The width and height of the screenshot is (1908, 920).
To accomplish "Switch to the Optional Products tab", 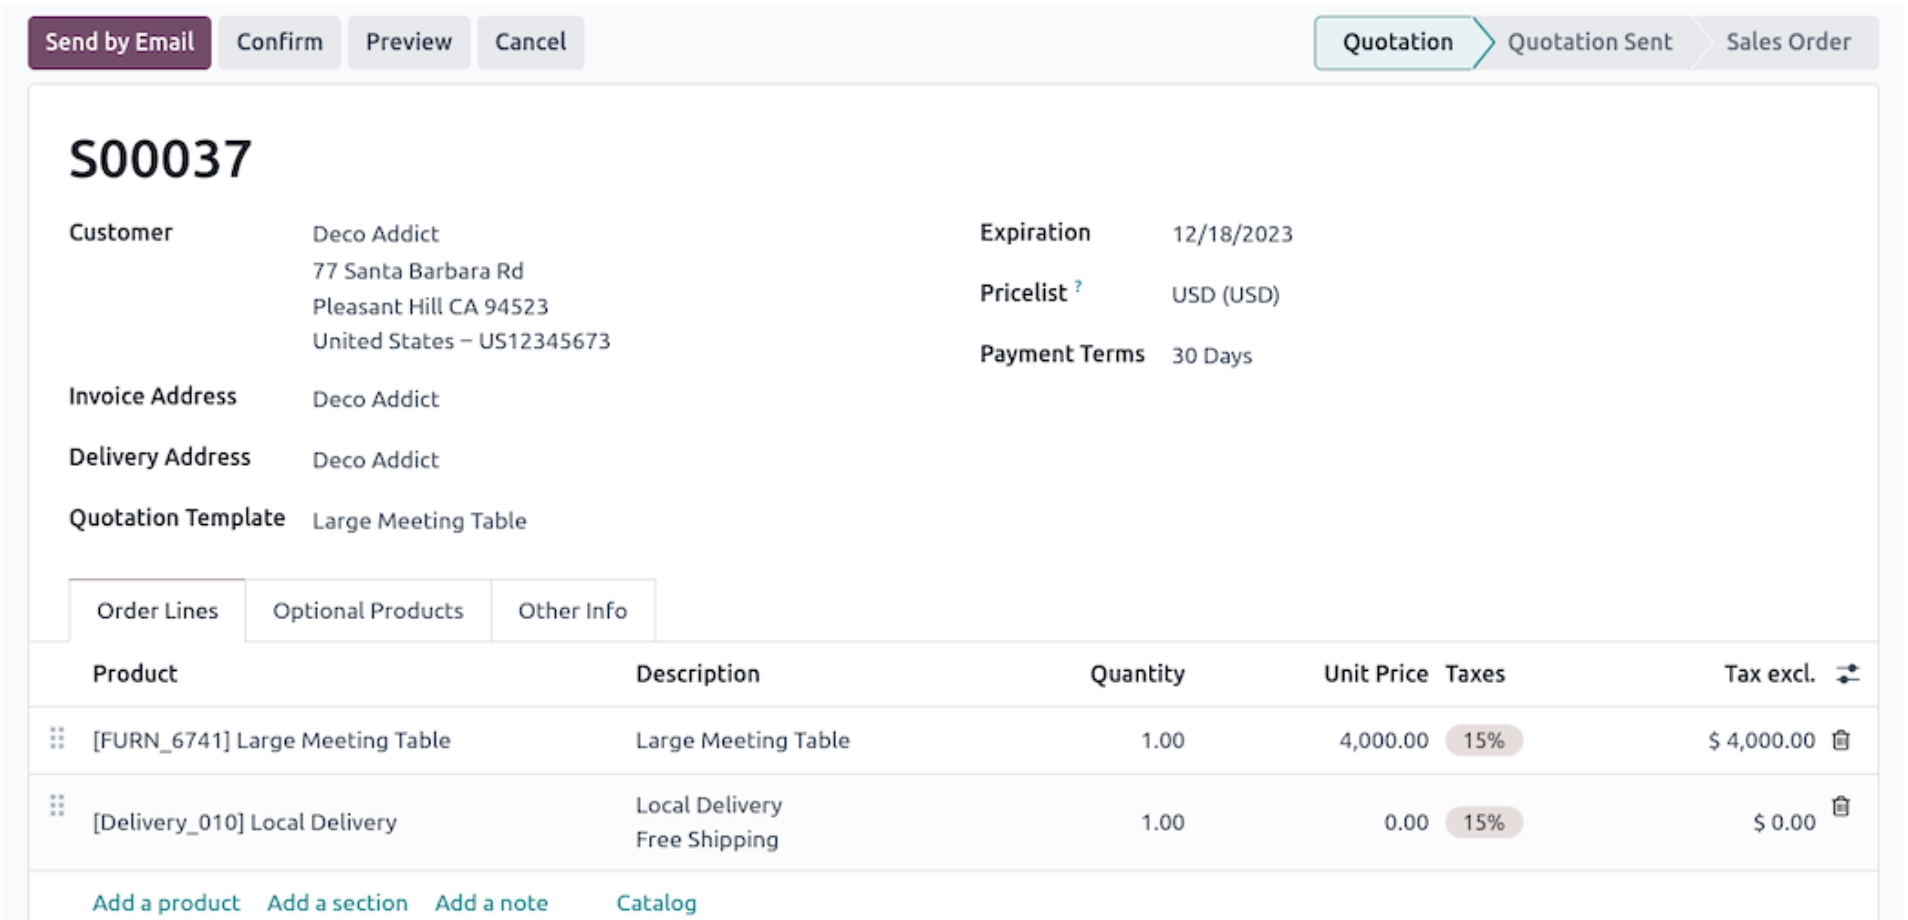I will point(367,610).
